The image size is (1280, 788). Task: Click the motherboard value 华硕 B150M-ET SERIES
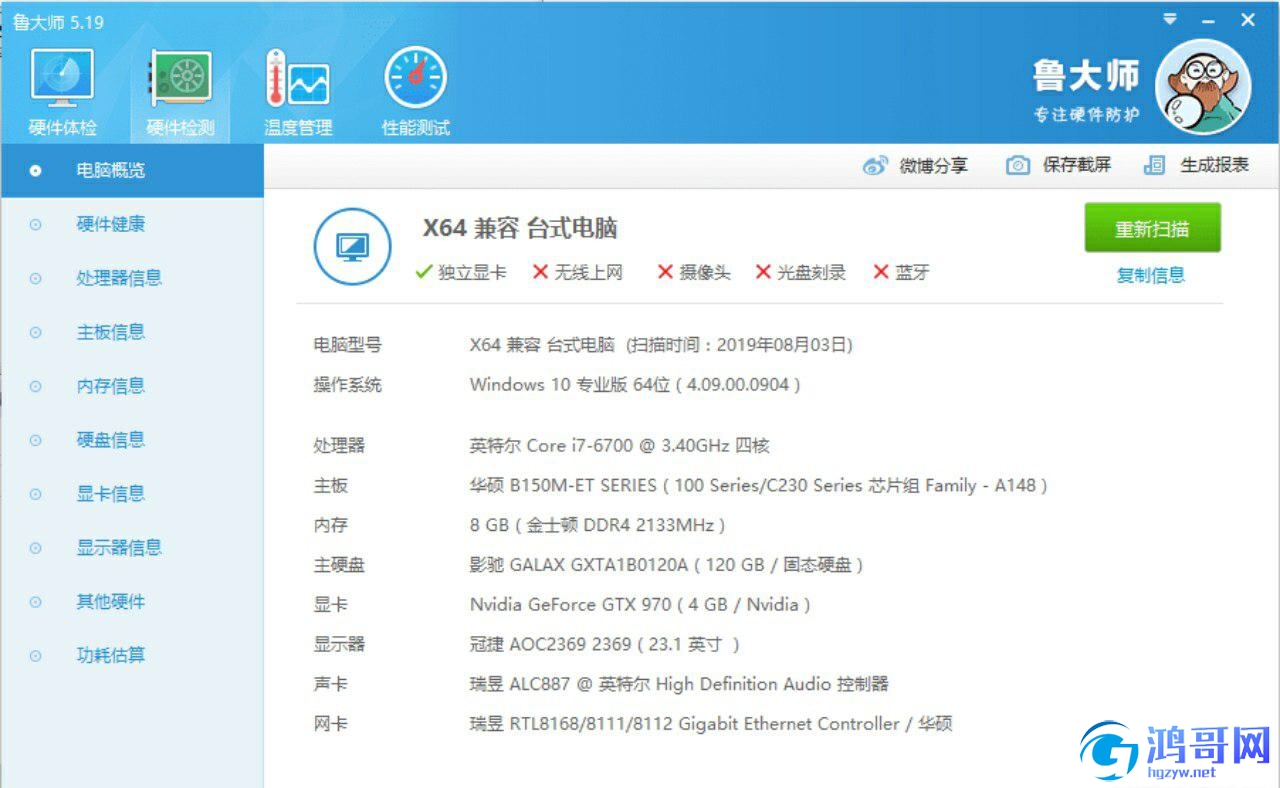758,485
